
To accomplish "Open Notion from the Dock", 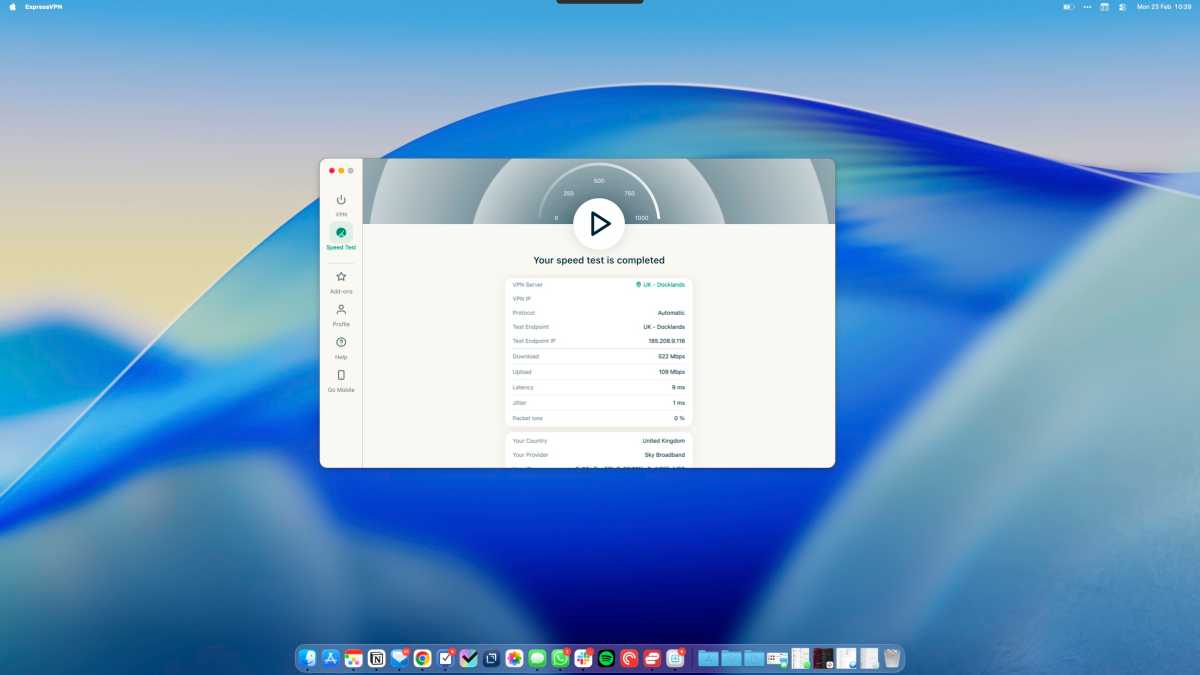I will (377, 658).
